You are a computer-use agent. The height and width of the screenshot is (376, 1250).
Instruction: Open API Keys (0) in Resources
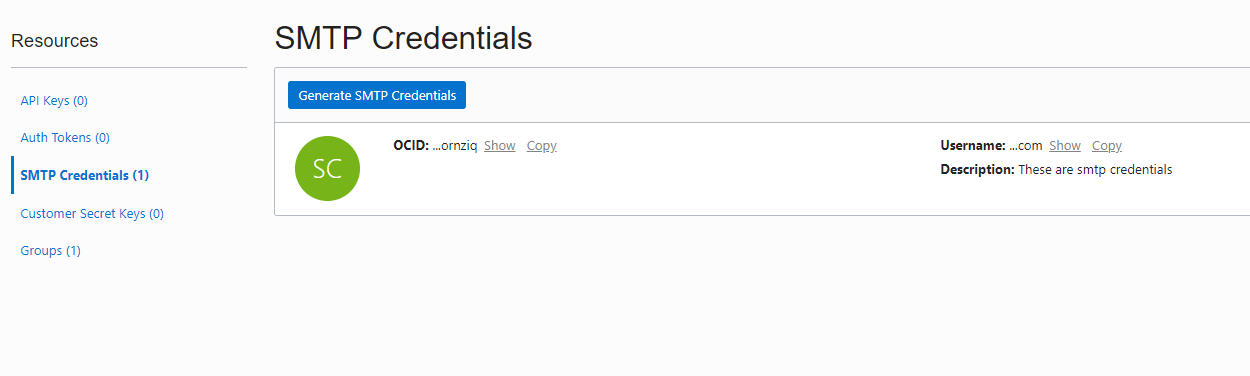(x=54, y=101)
